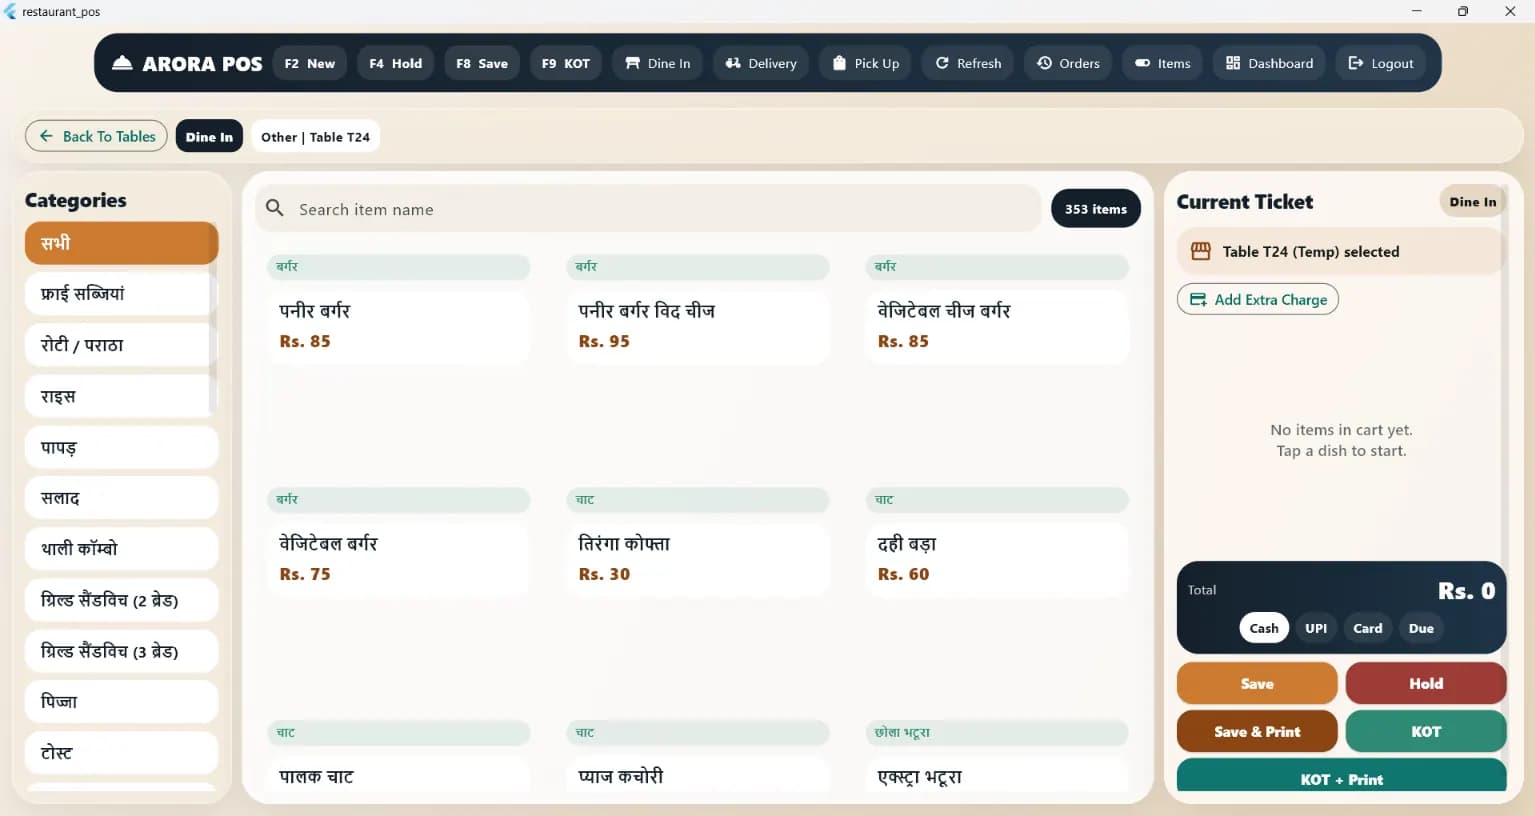Open the थाली कॉम्बो category
The height and width of the screenshot is (816, 1535).
click(x=121, y=548)
